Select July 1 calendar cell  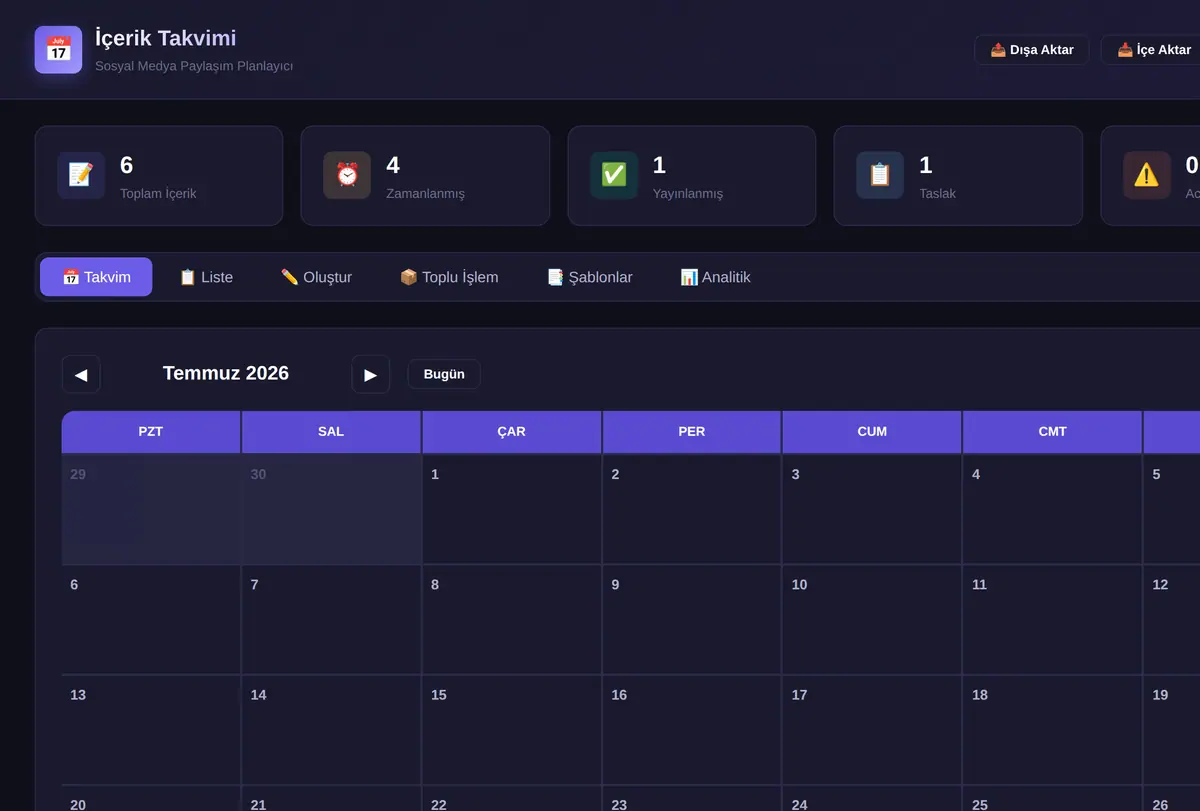pos(512,509)
